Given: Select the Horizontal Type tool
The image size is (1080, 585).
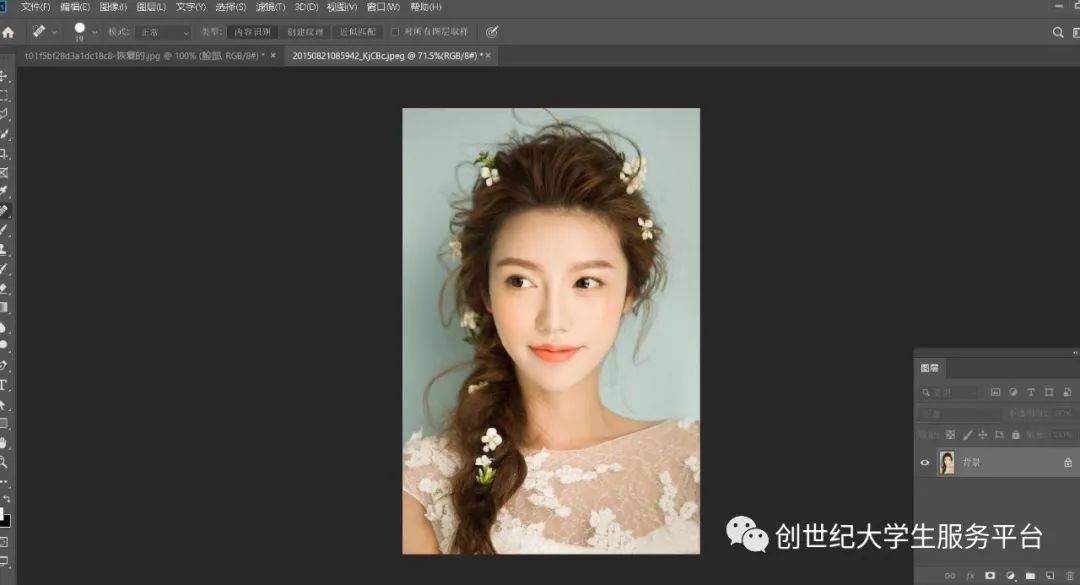Looking at the screenshot, I should click(4, 385).
